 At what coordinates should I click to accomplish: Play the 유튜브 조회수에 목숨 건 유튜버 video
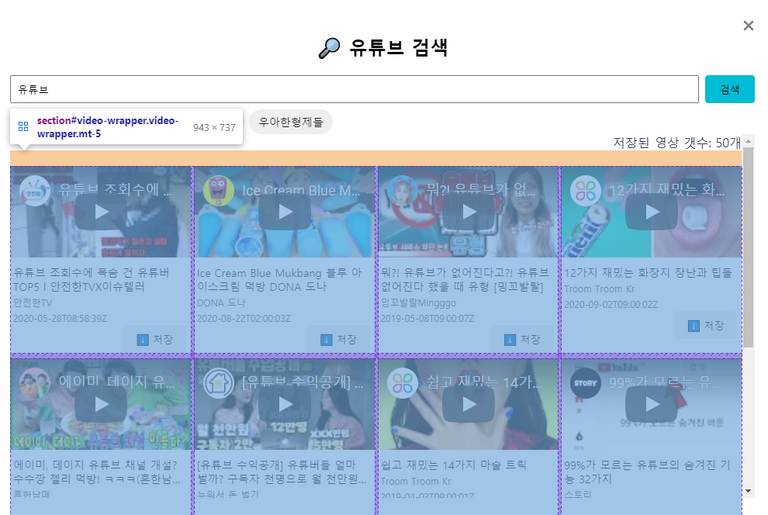coord(101,212)
